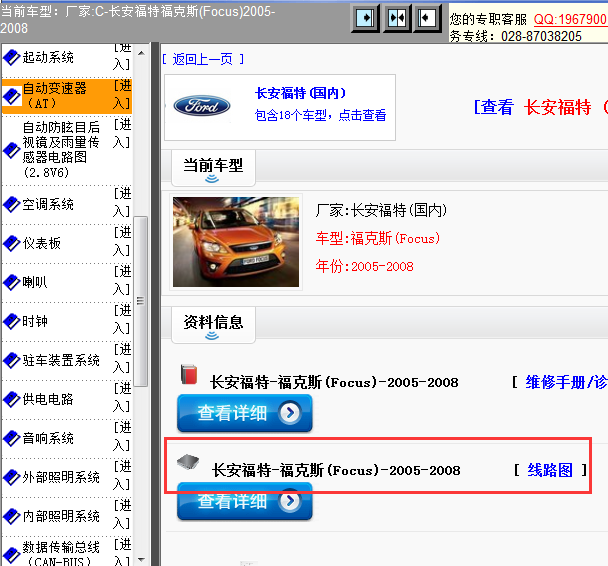Click the sidebar vertical scrollbar thumb
This screenshot has width=608, height=566.
click(x=140, y=301)
